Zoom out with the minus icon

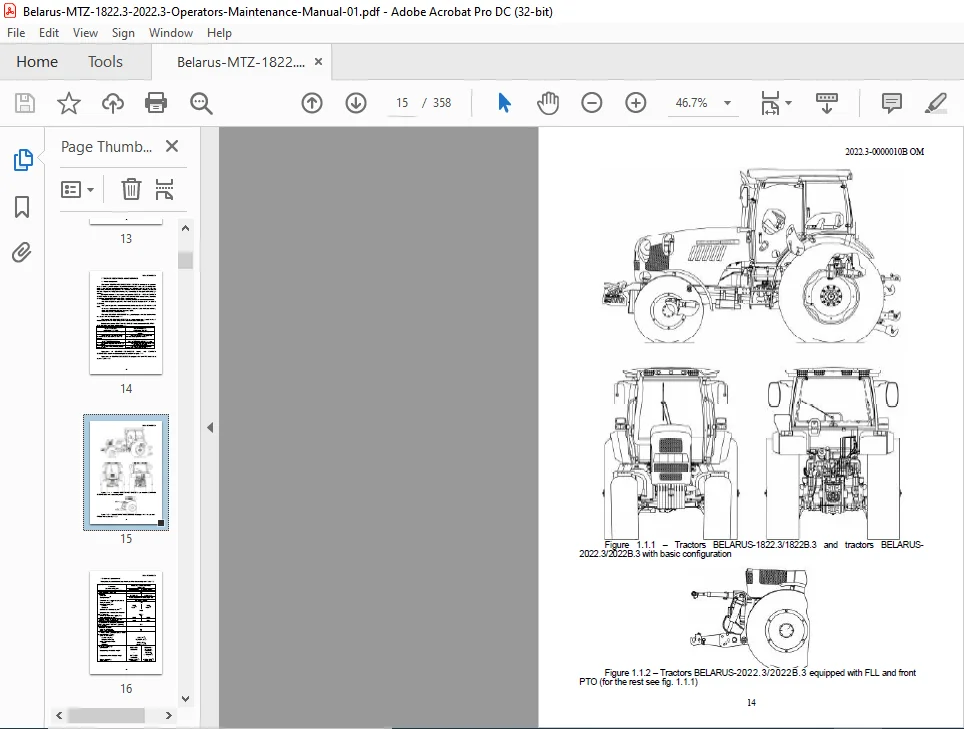591,103
